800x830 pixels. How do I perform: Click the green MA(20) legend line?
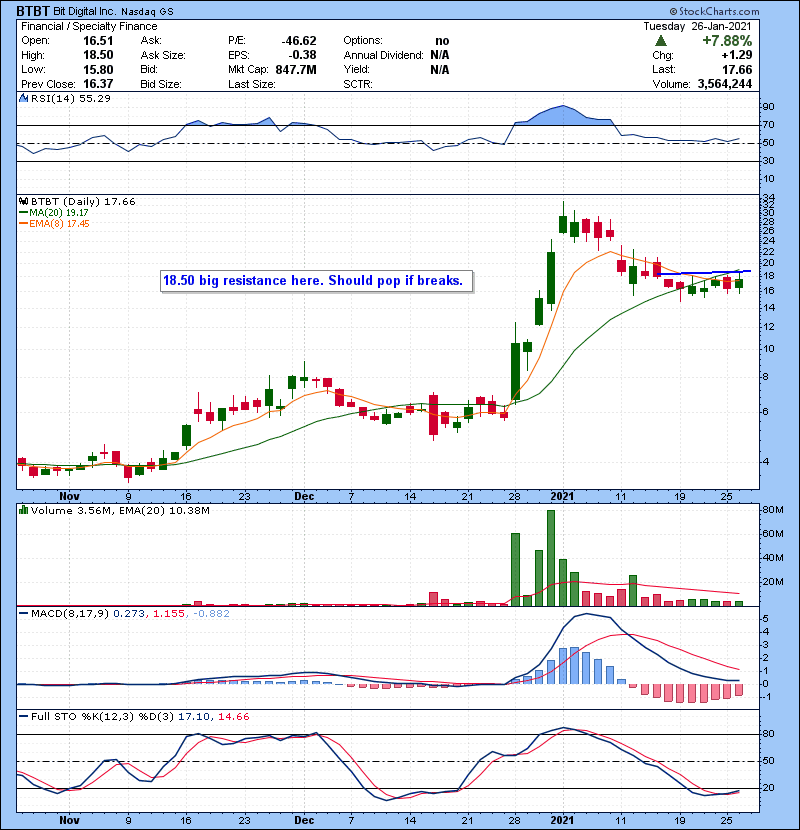tap(23, 213)
